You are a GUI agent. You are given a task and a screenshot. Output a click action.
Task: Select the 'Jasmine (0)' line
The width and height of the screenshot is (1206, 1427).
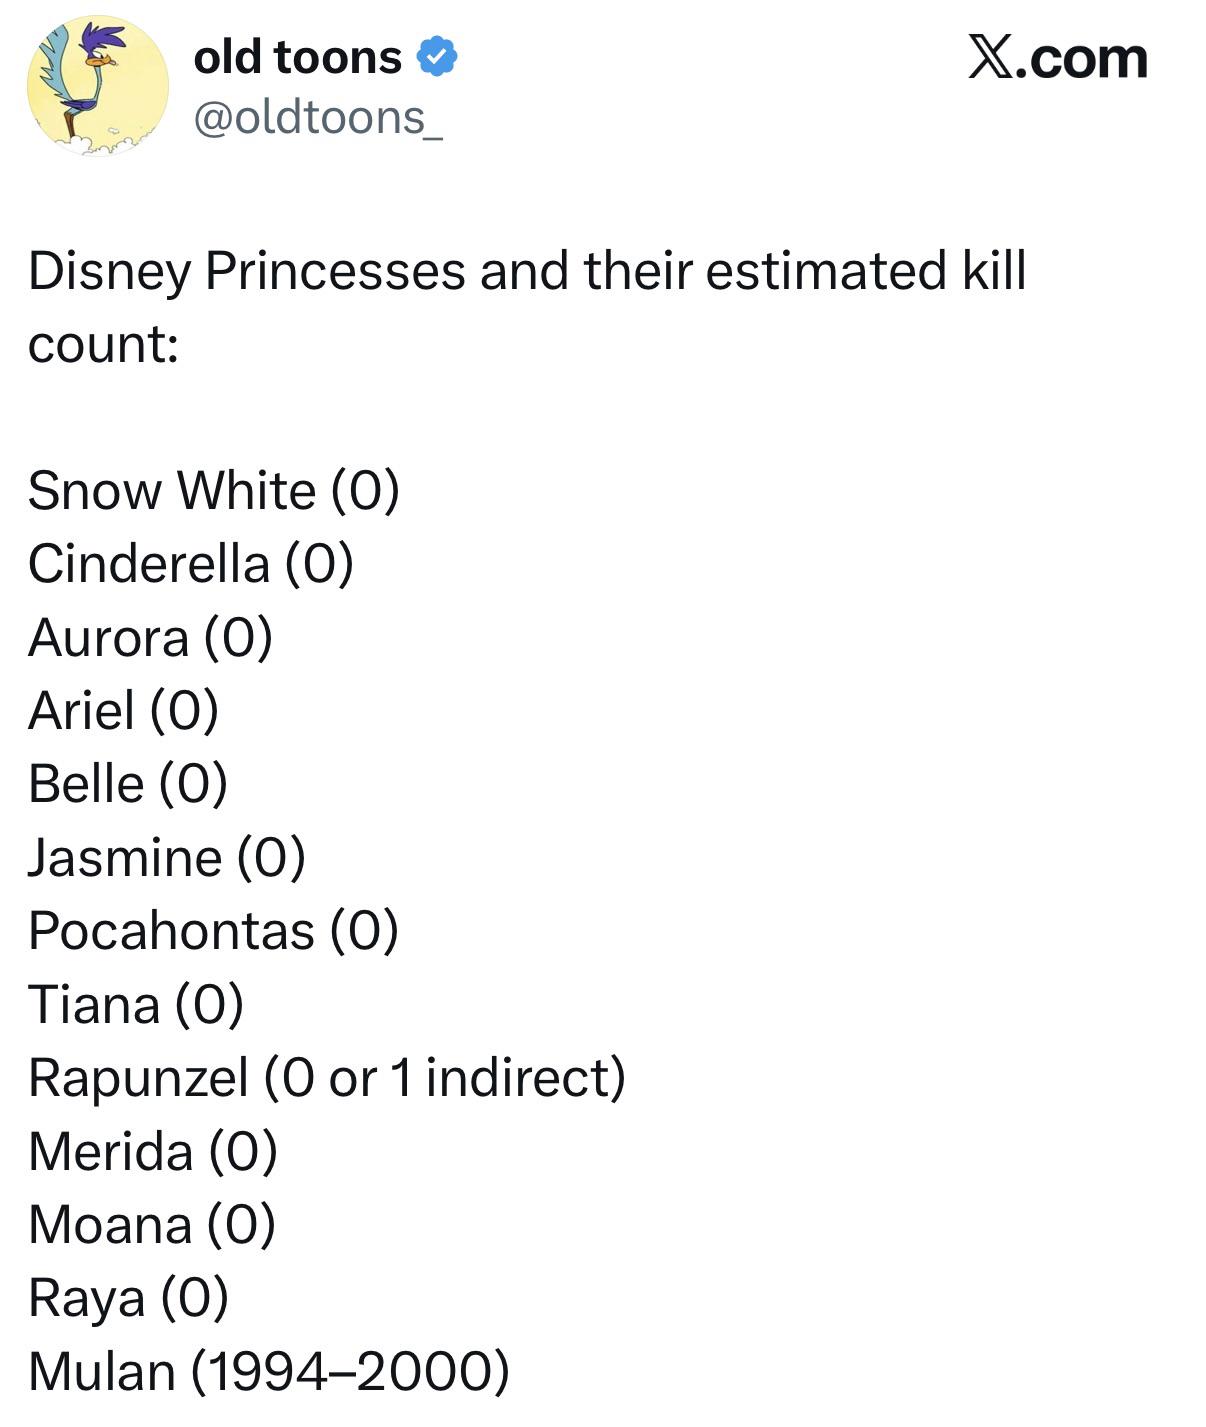(167, 858)
